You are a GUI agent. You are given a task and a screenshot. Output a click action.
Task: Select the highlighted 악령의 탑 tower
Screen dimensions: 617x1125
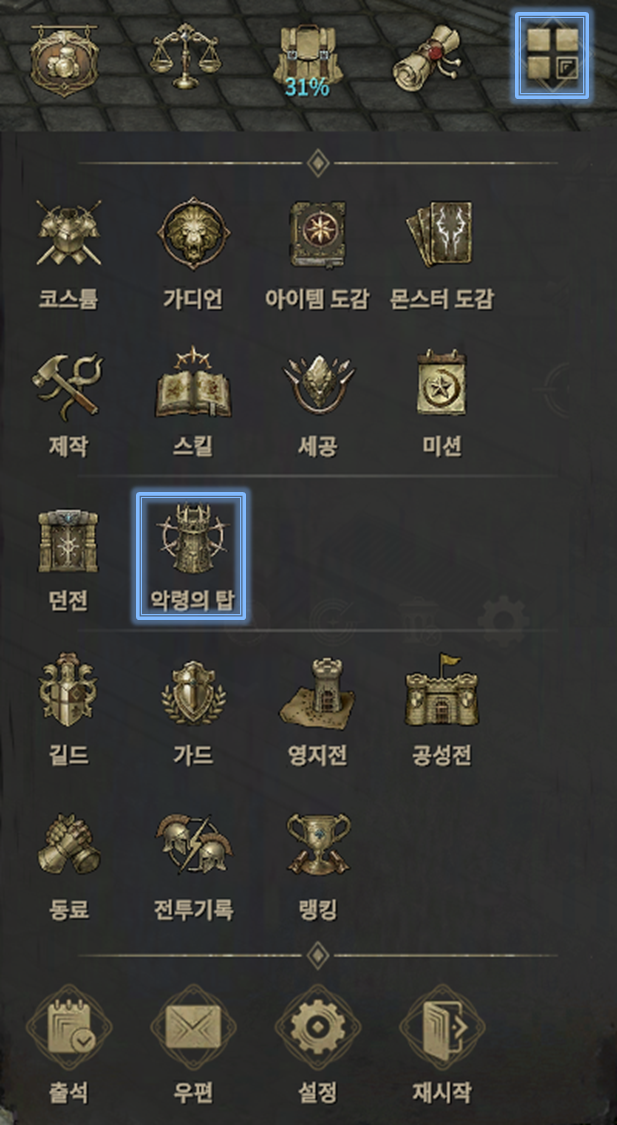tap(192, 556)
